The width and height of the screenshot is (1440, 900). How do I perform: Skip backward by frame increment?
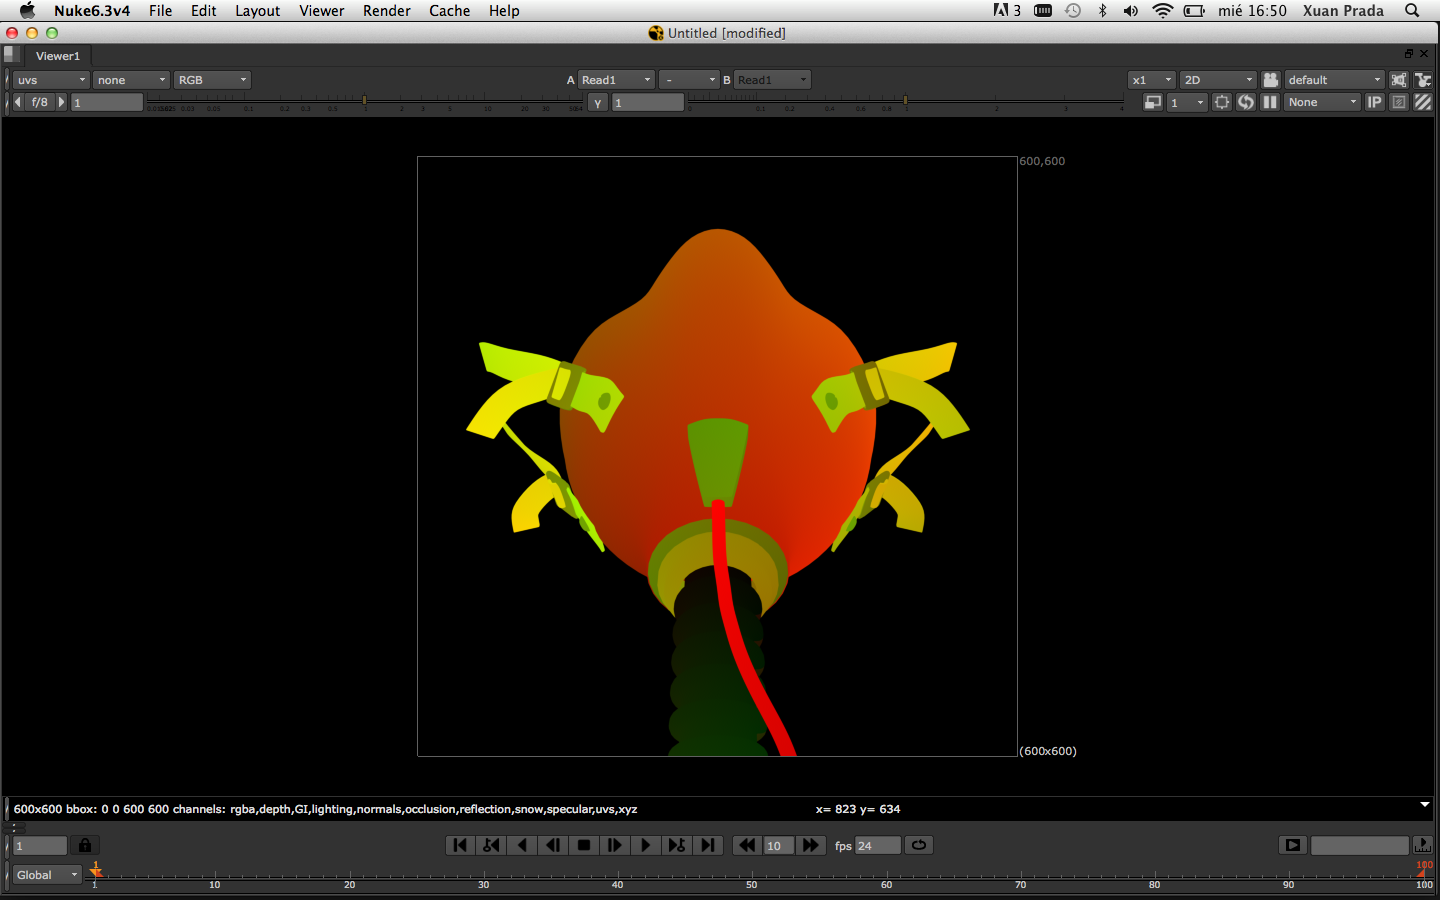point(747,845)
